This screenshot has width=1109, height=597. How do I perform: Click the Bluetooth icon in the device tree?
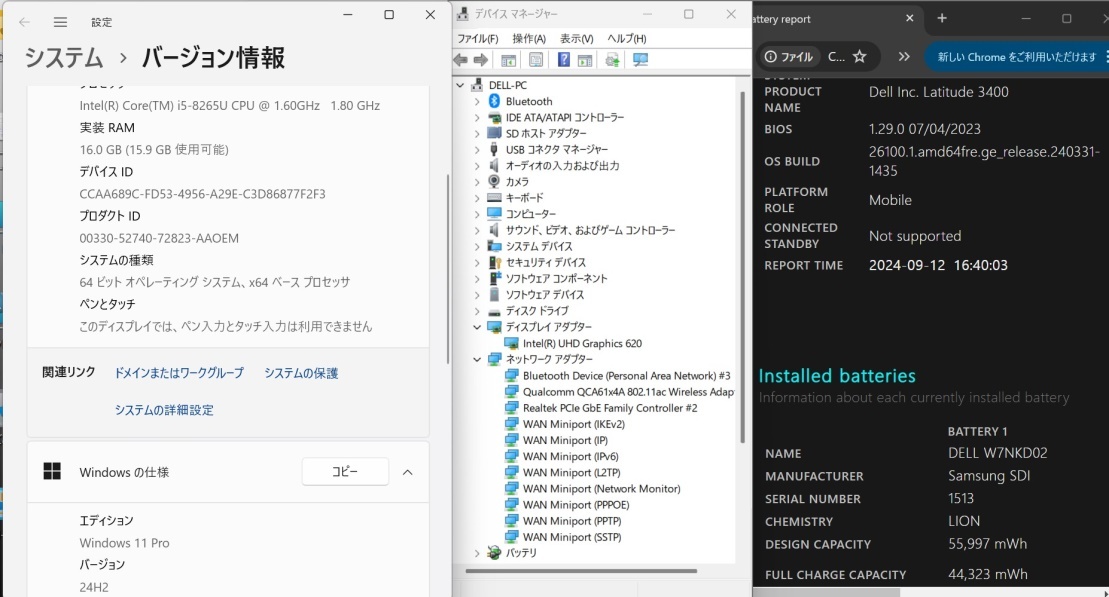coord(494,101)
